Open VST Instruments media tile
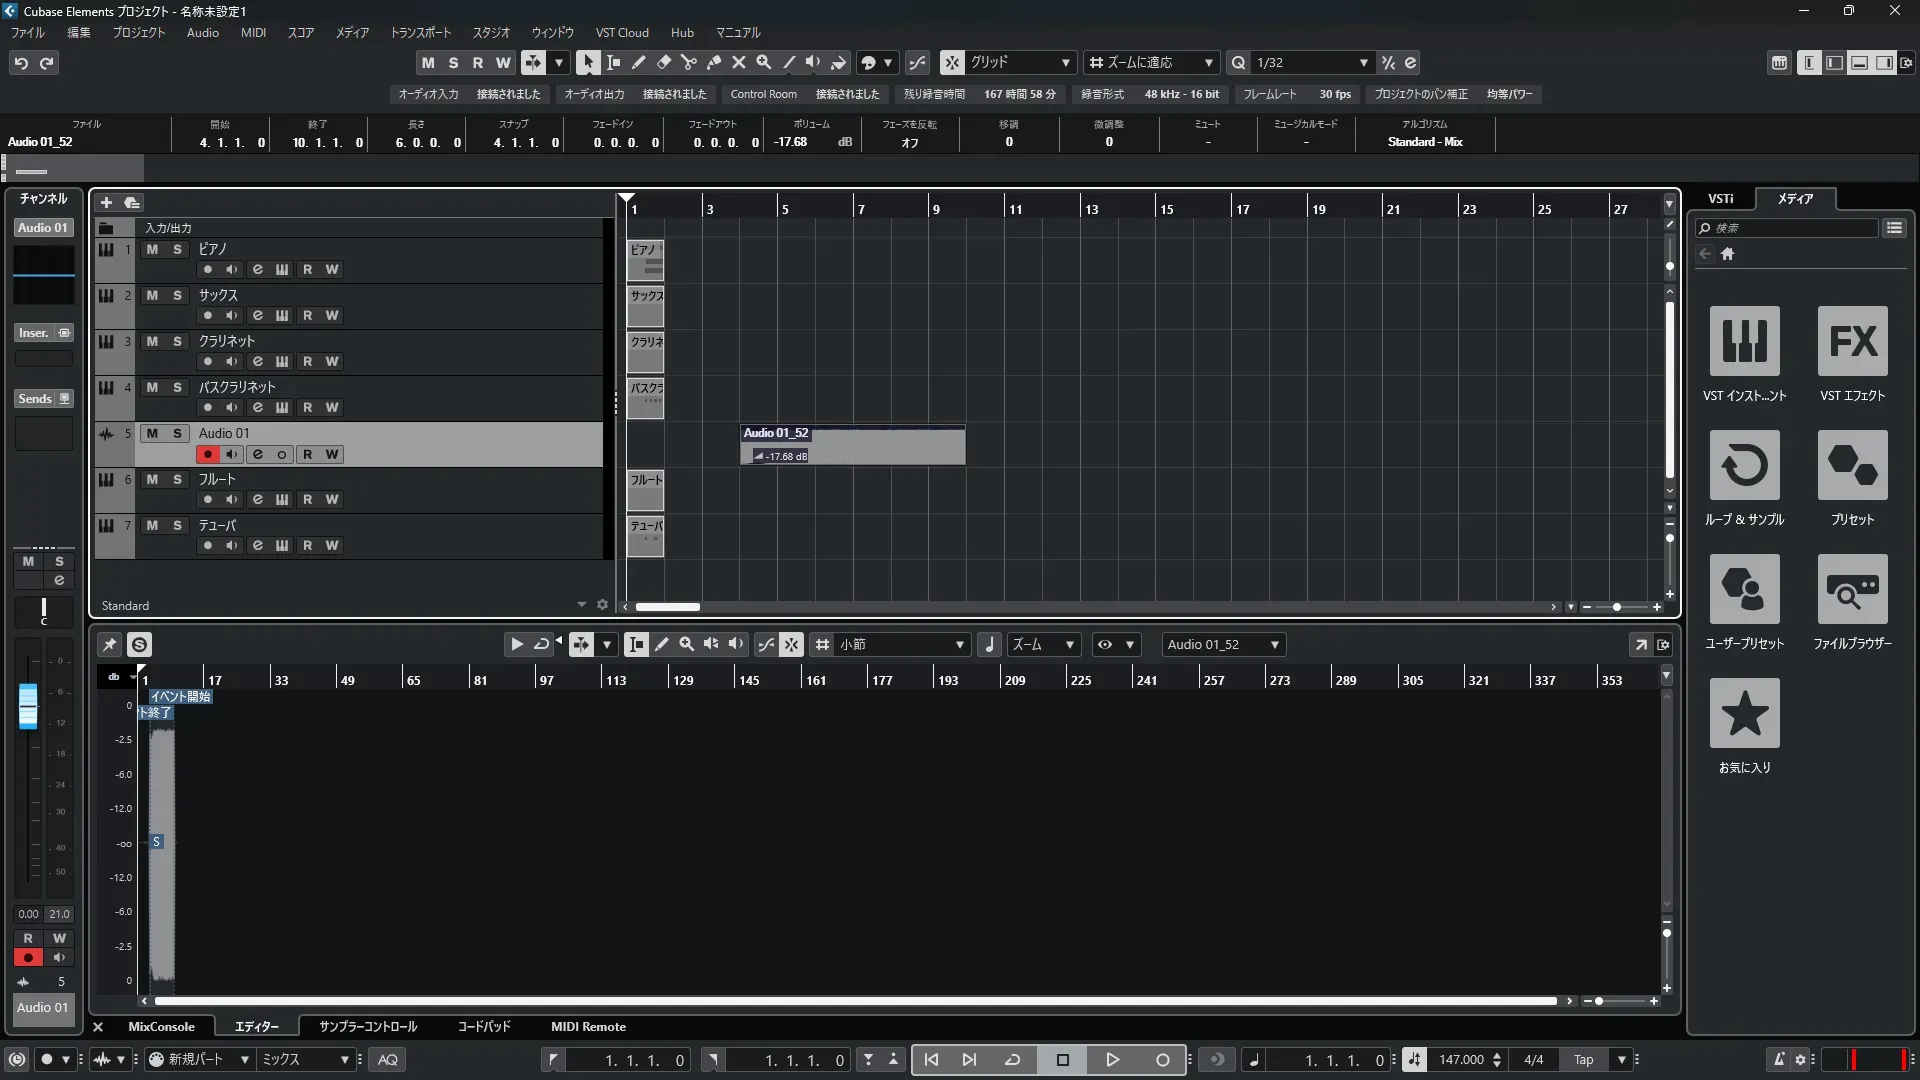1920x1080 pixels. (x=1744, y=341)
